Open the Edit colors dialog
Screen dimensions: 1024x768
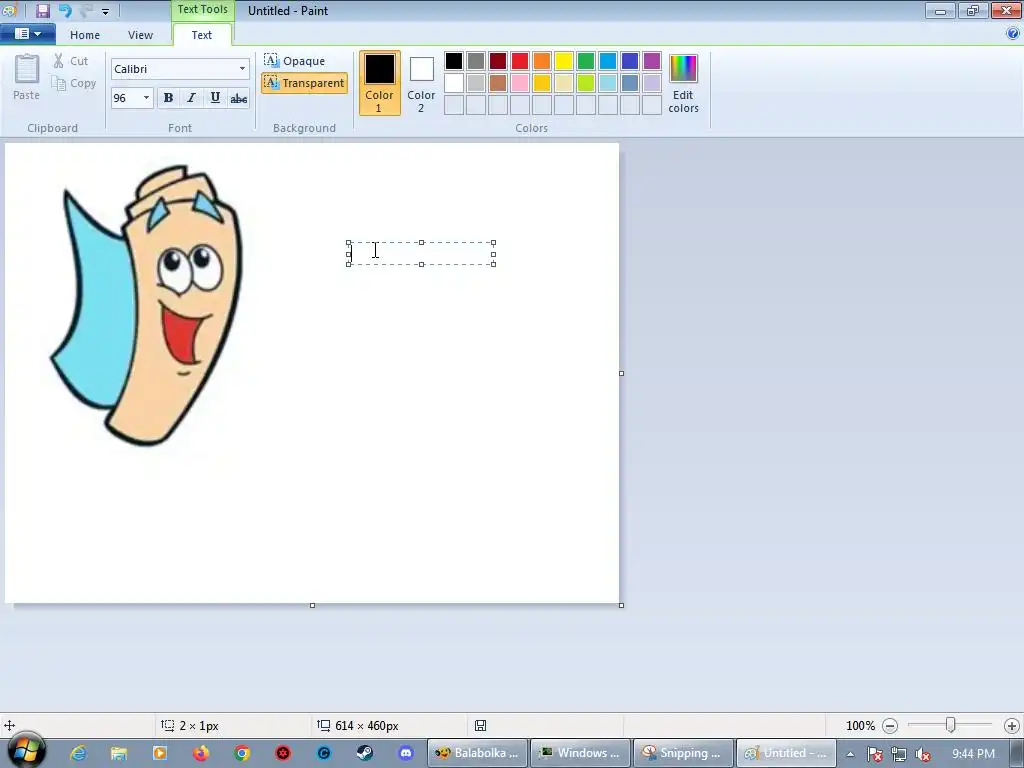tap(684, 84)
